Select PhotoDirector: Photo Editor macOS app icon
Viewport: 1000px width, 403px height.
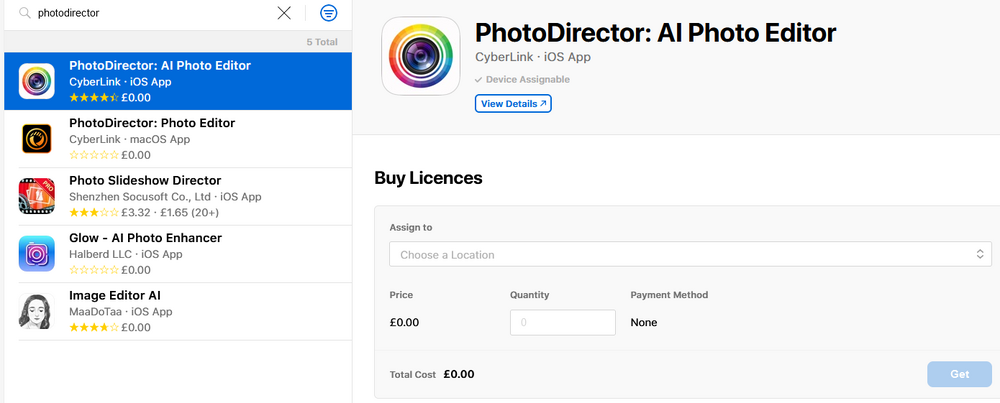pos(36,138)
